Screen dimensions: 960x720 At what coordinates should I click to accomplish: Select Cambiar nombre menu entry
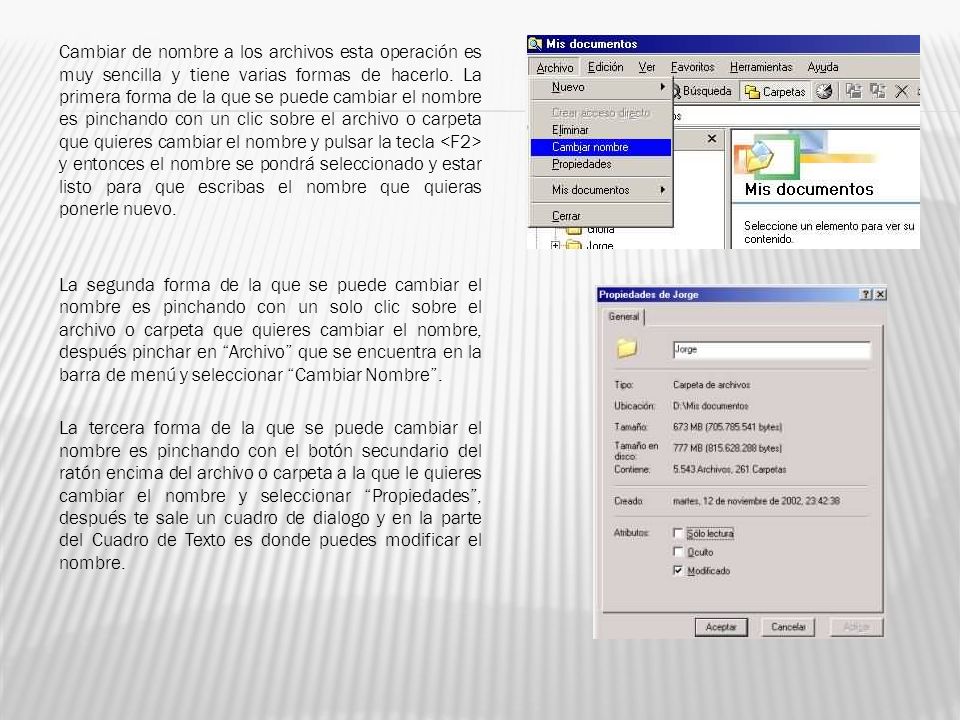tap(601, 147)
